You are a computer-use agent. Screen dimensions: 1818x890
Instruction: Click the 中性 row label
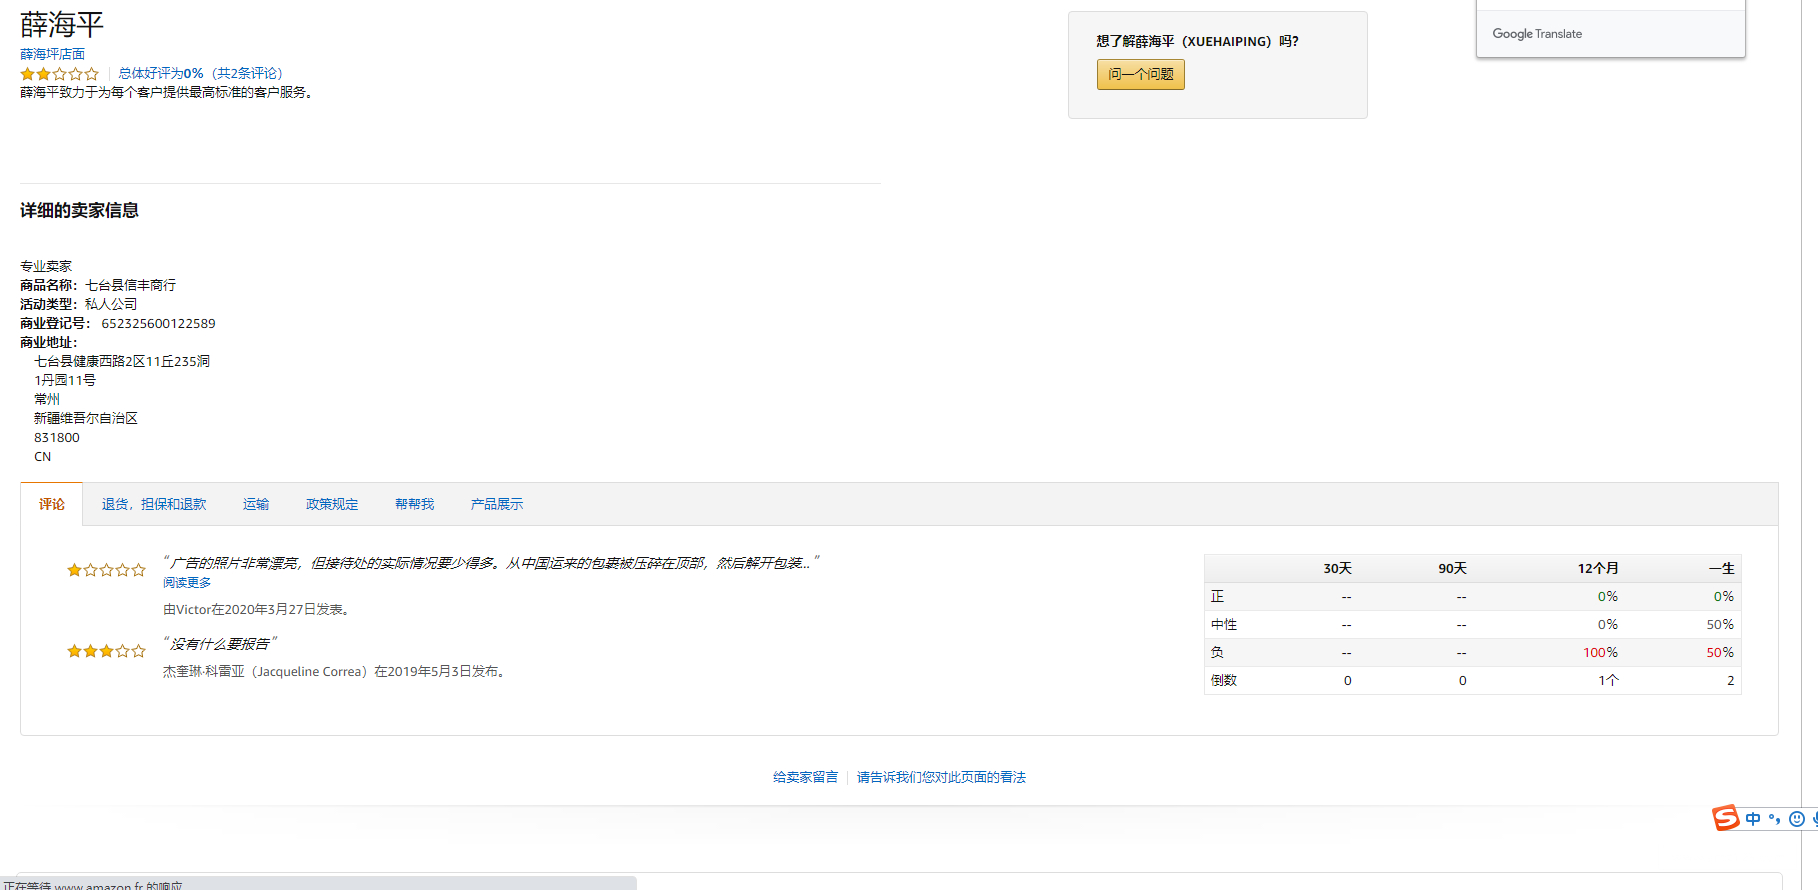[x=1224, y=624]
